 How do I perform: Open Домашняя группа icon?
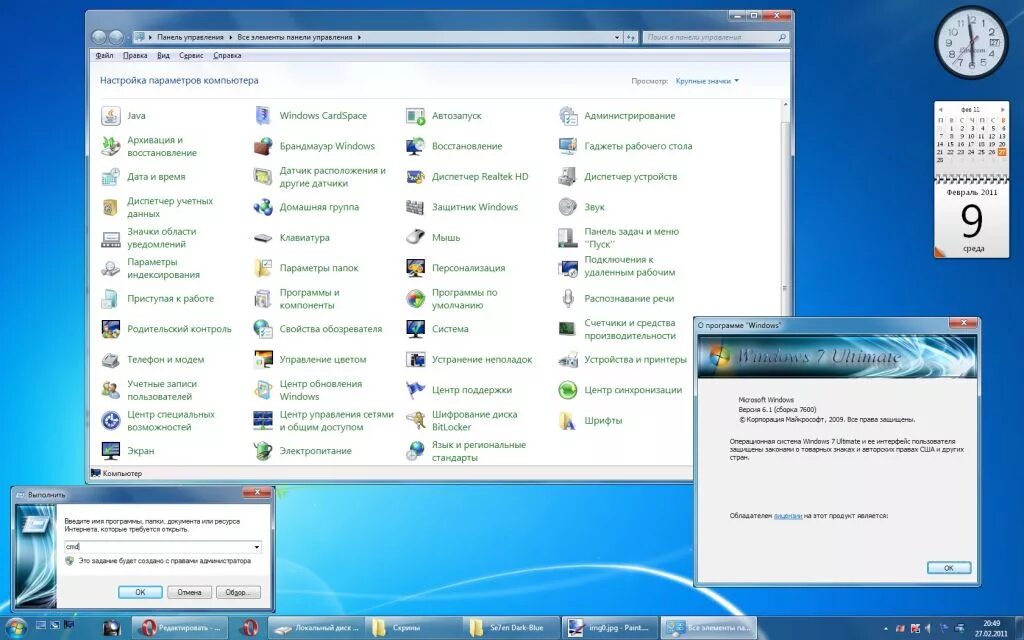tap(263, 207)
